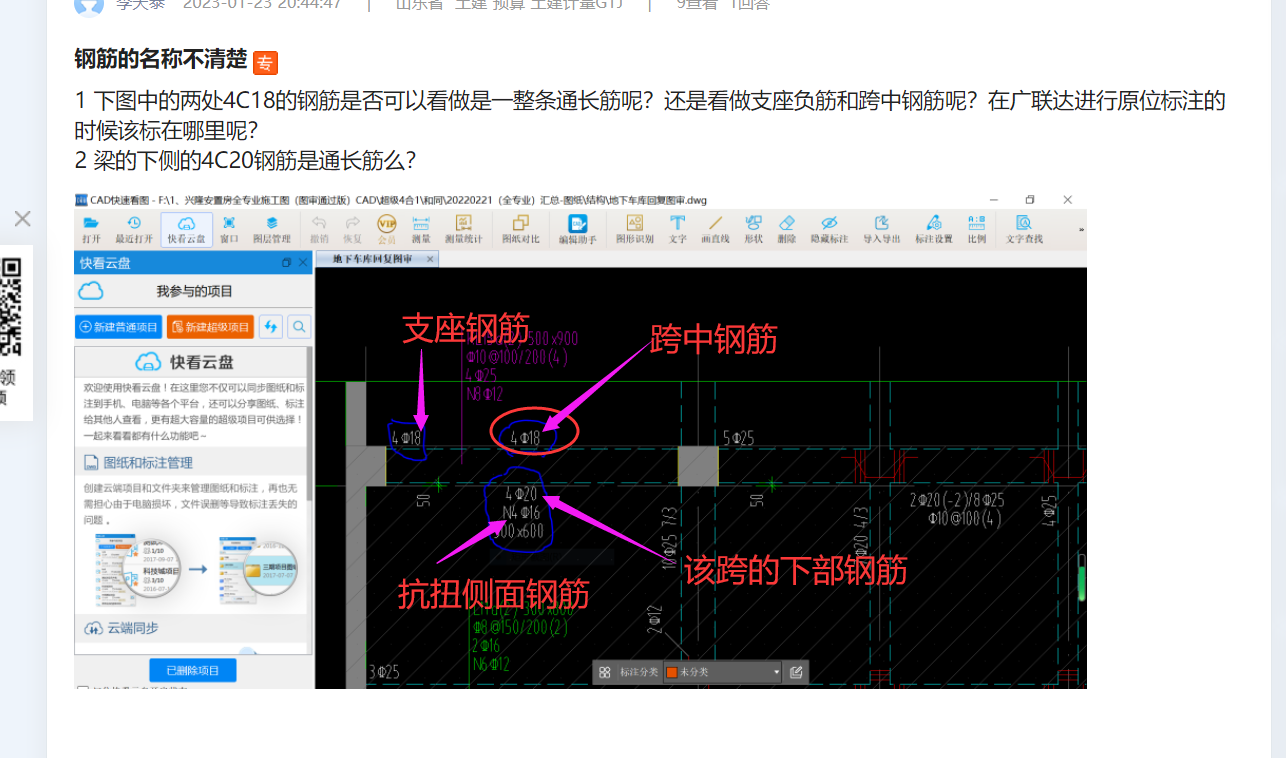Select the 测量 measure tool
Screen dimensions: 1286x758
pyautogui.click(x=421, y=229)
